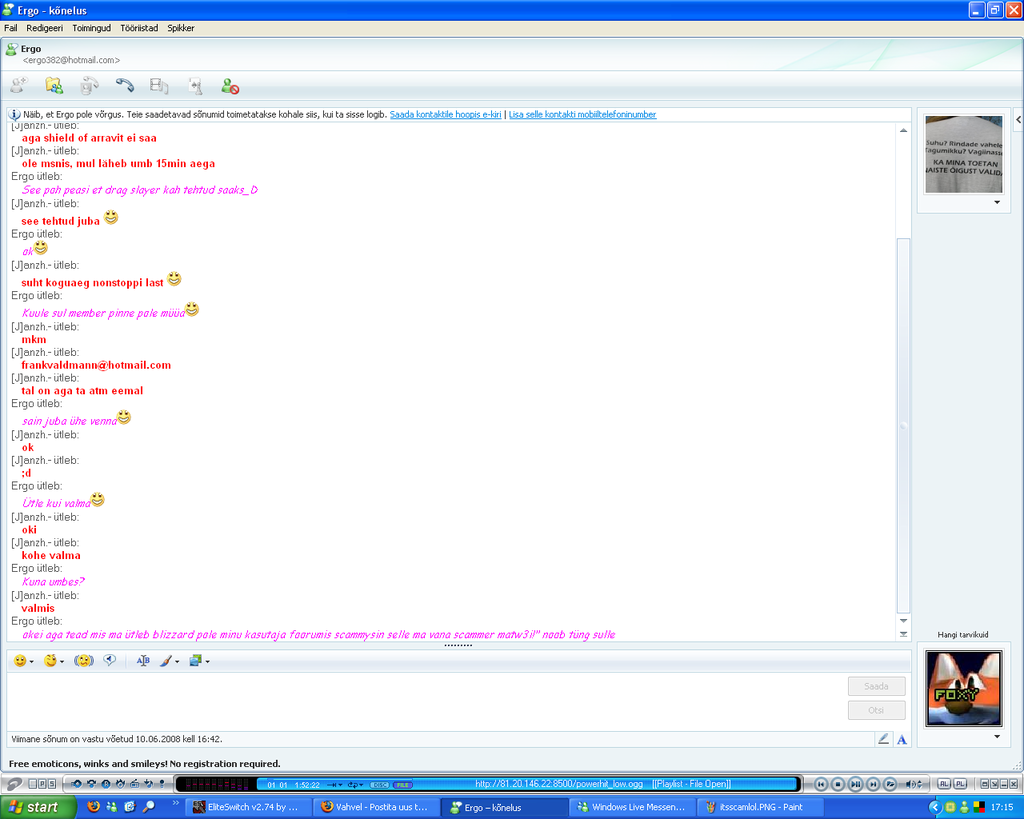Send files using the folder toolbar icon

[x=53, y=85]
